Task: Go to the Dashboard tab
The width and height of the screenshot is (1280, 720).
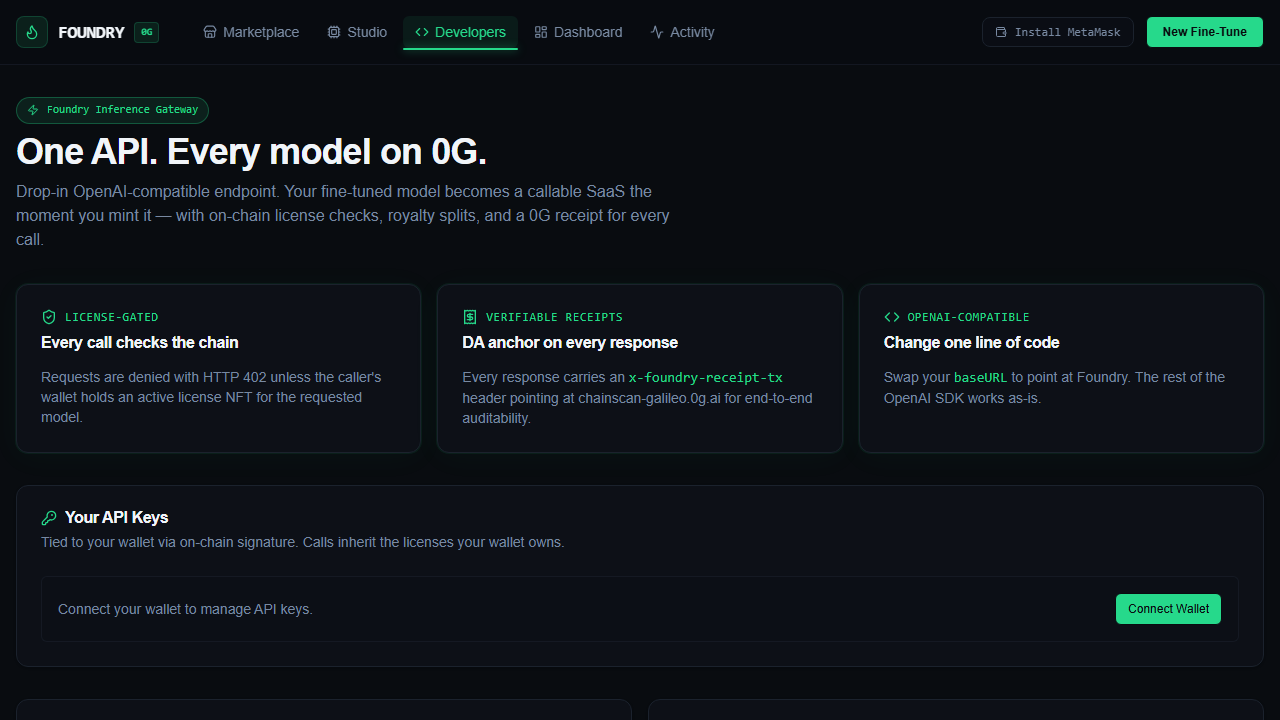Action: tap(578, 32)
